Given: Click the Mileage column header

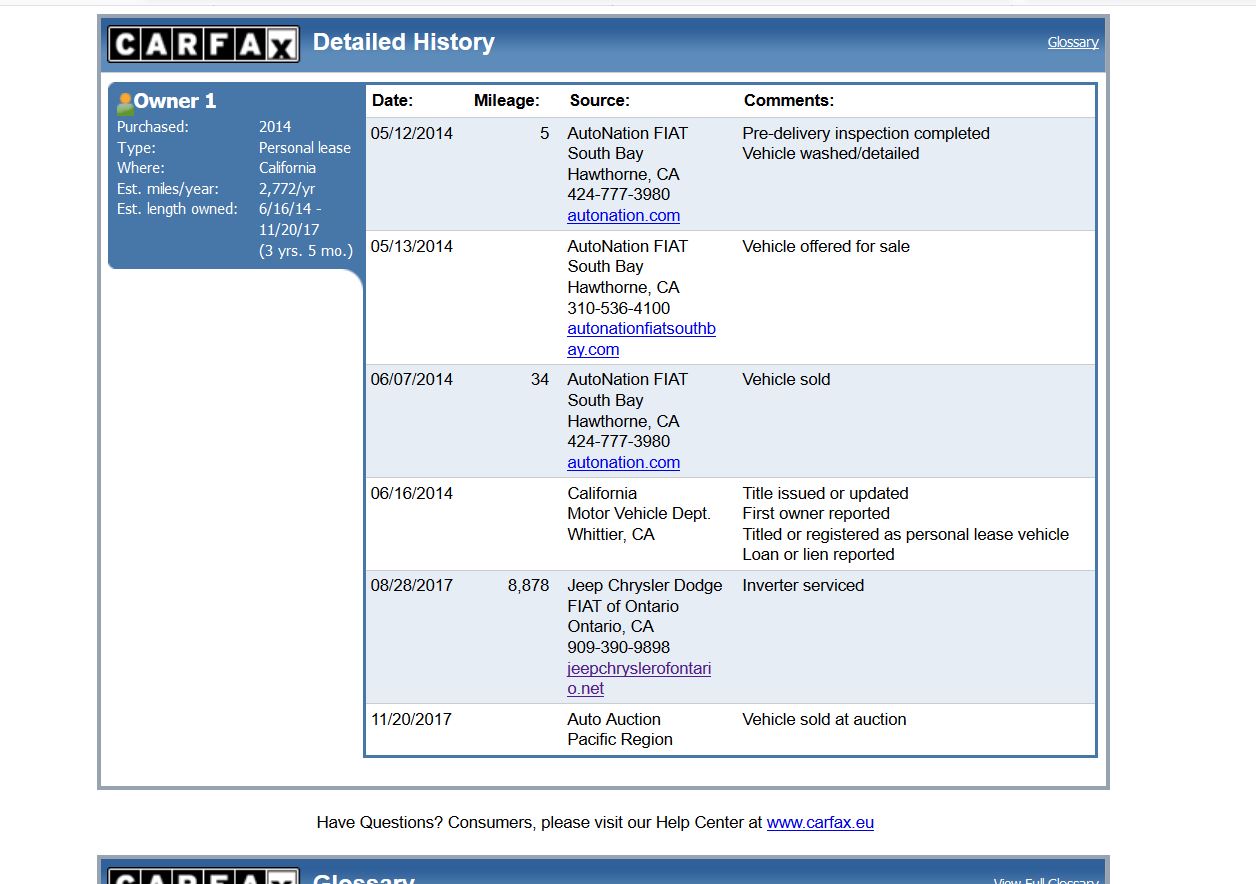Looking at the screenshot, I should 506,100.
